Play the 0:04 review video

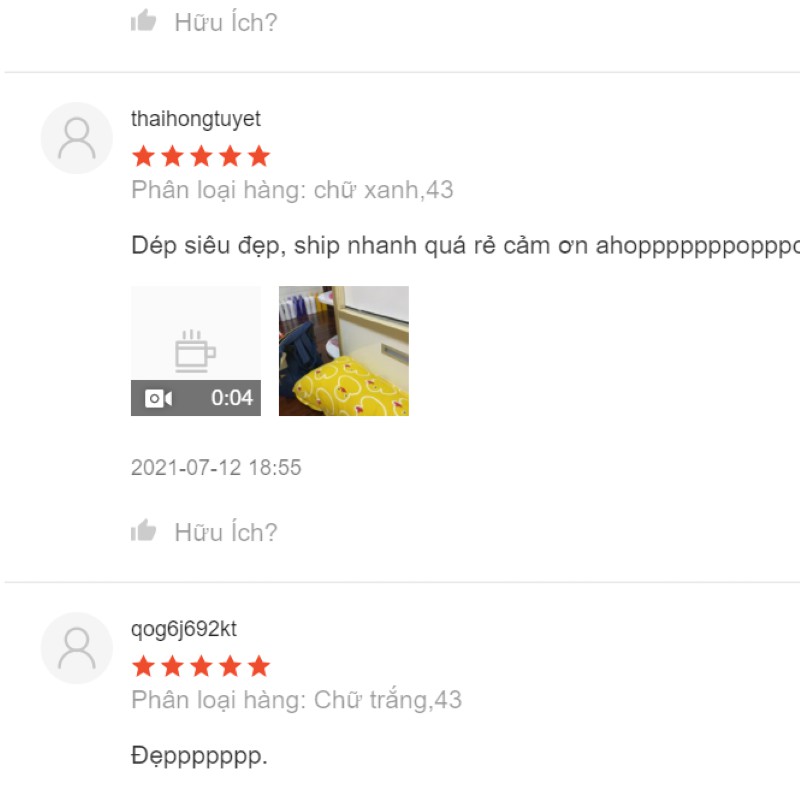(196, 351)
